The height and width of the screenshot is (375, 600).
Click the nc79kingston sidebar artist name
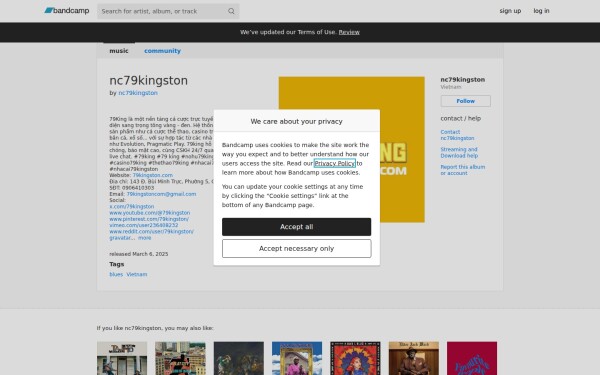pos(463,80)
